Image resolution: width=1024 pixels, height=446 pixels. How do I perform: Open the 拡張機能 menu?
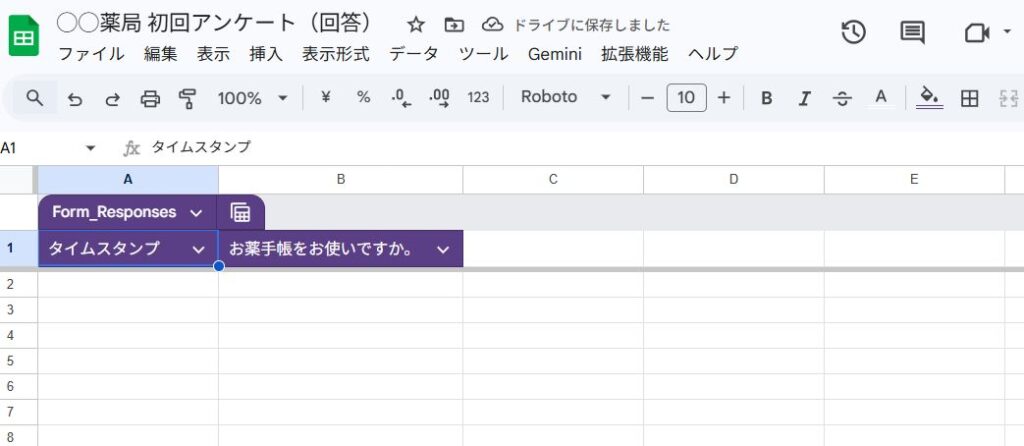634,54
